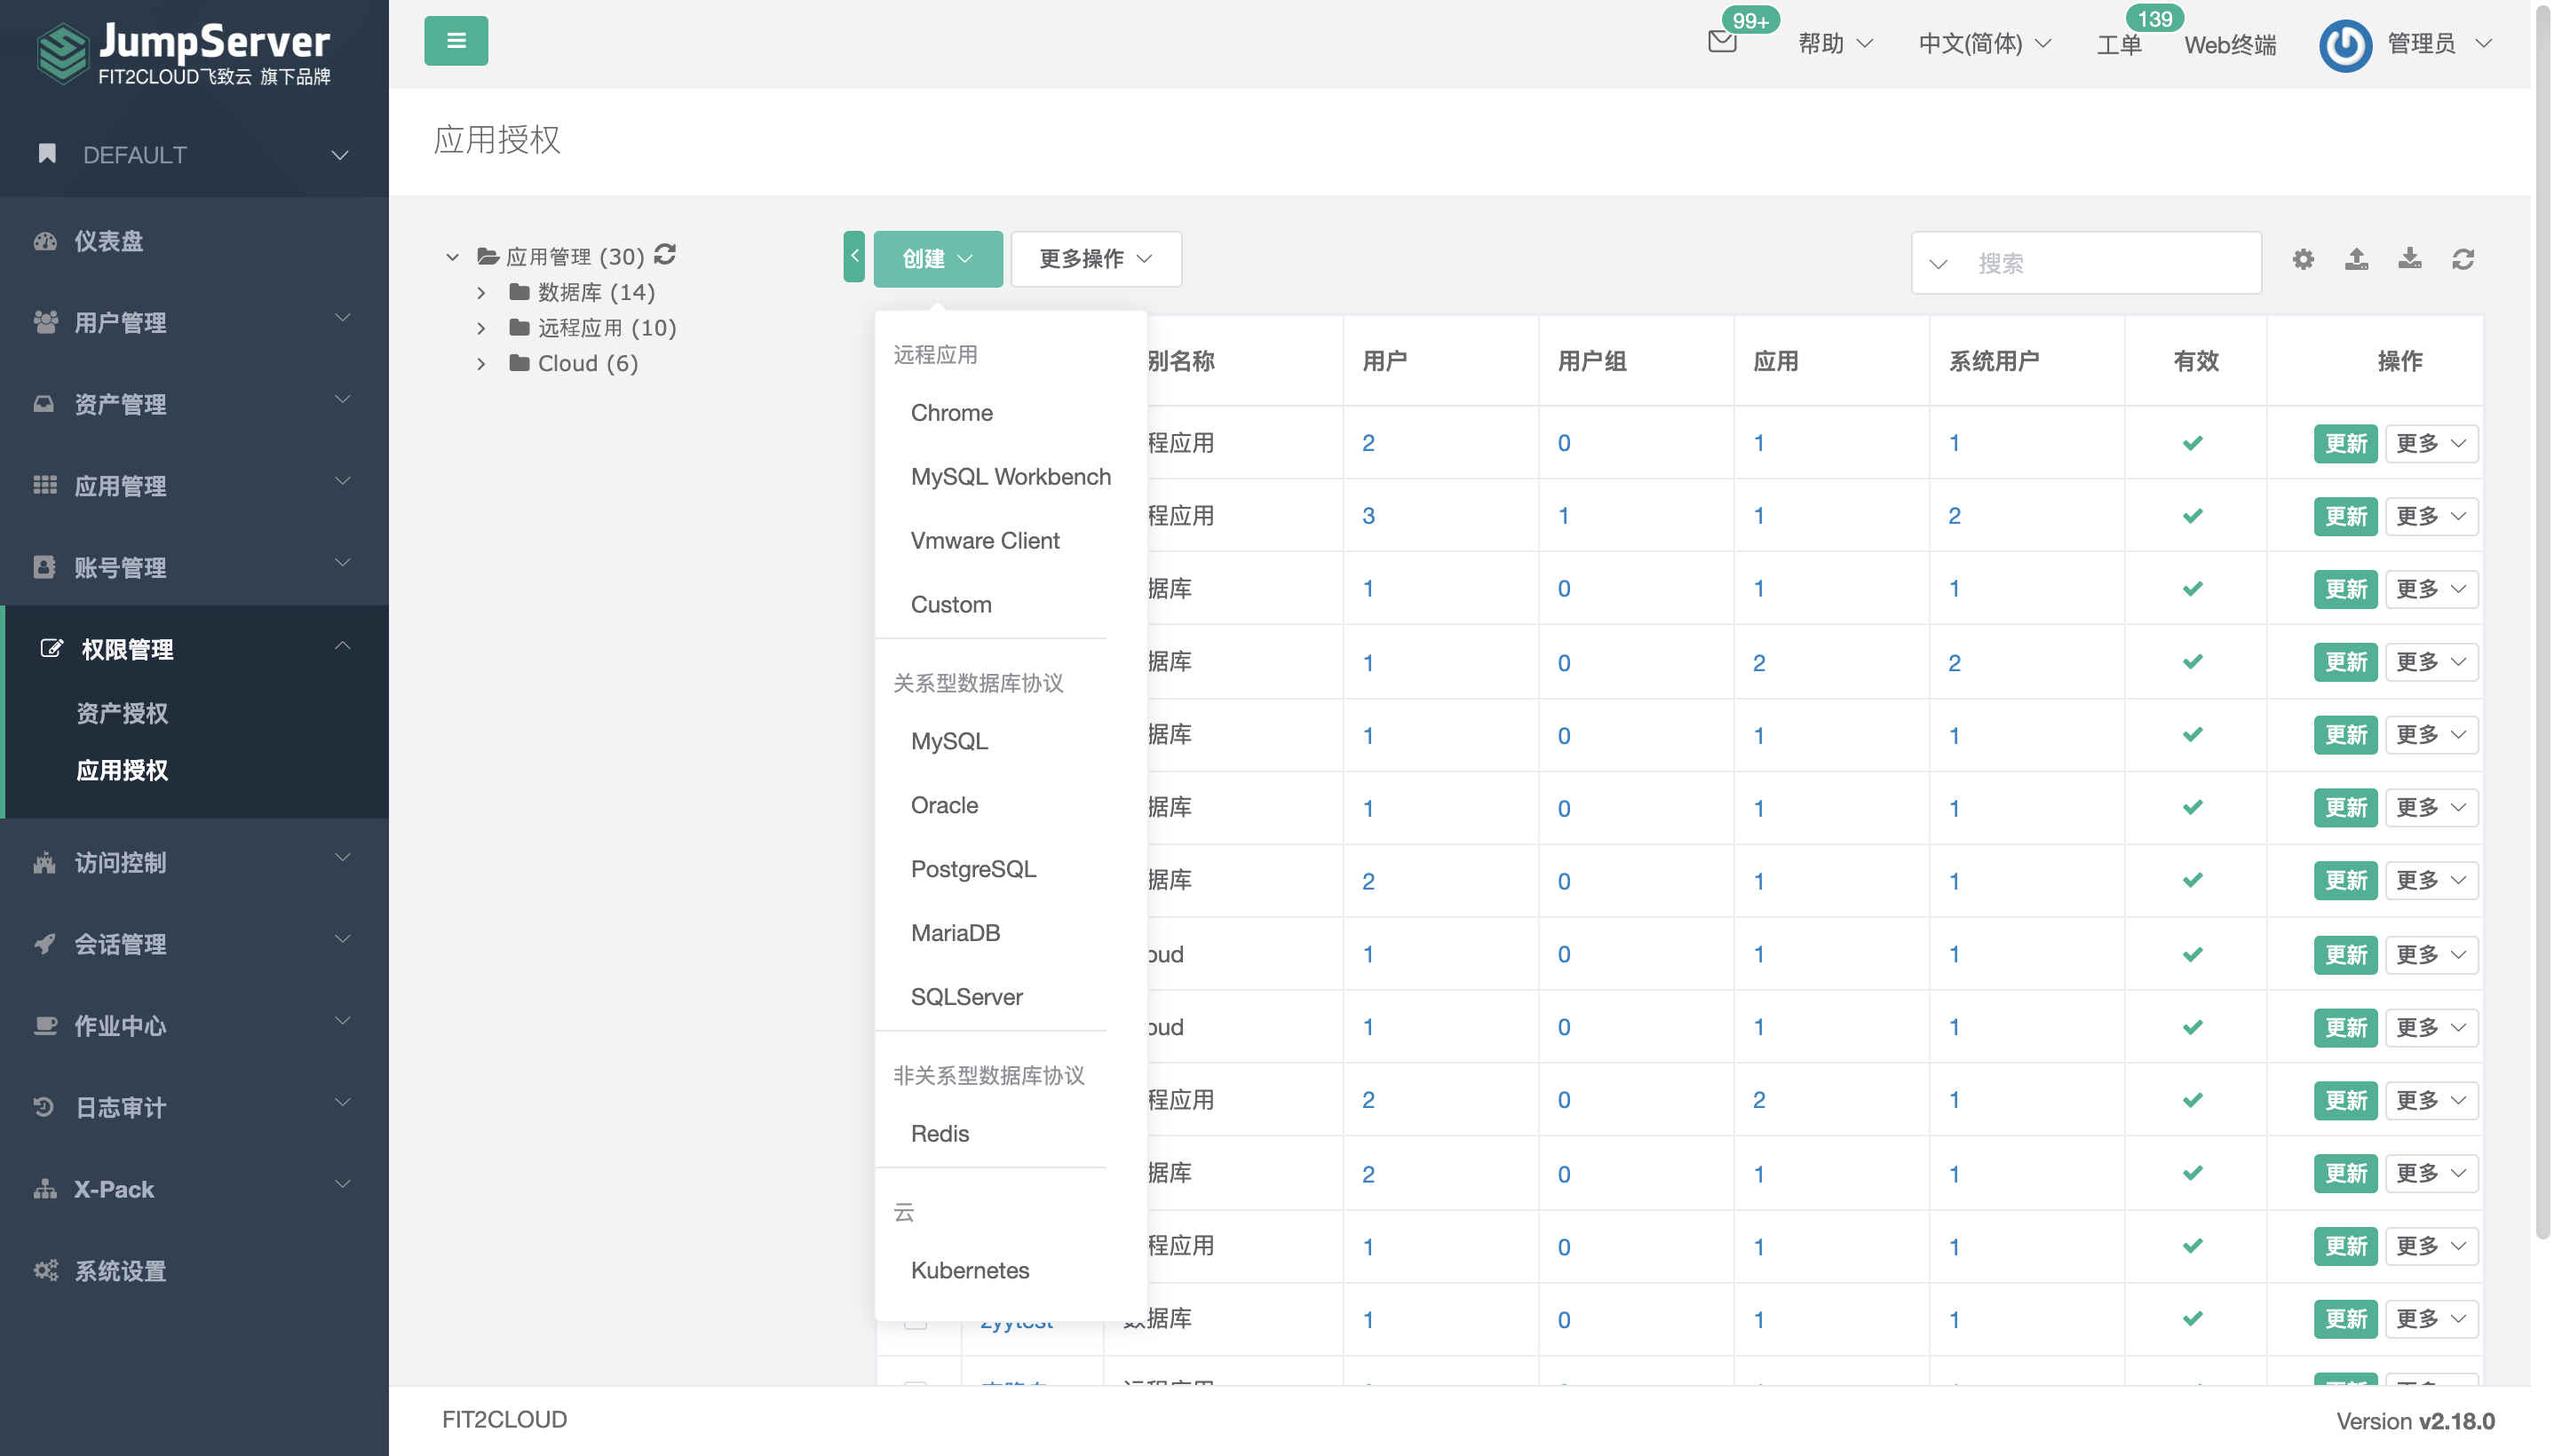This screenshot has width=2554, height=1456.
Task: Click the upload import icon
Action: (x=2356, y=260)
